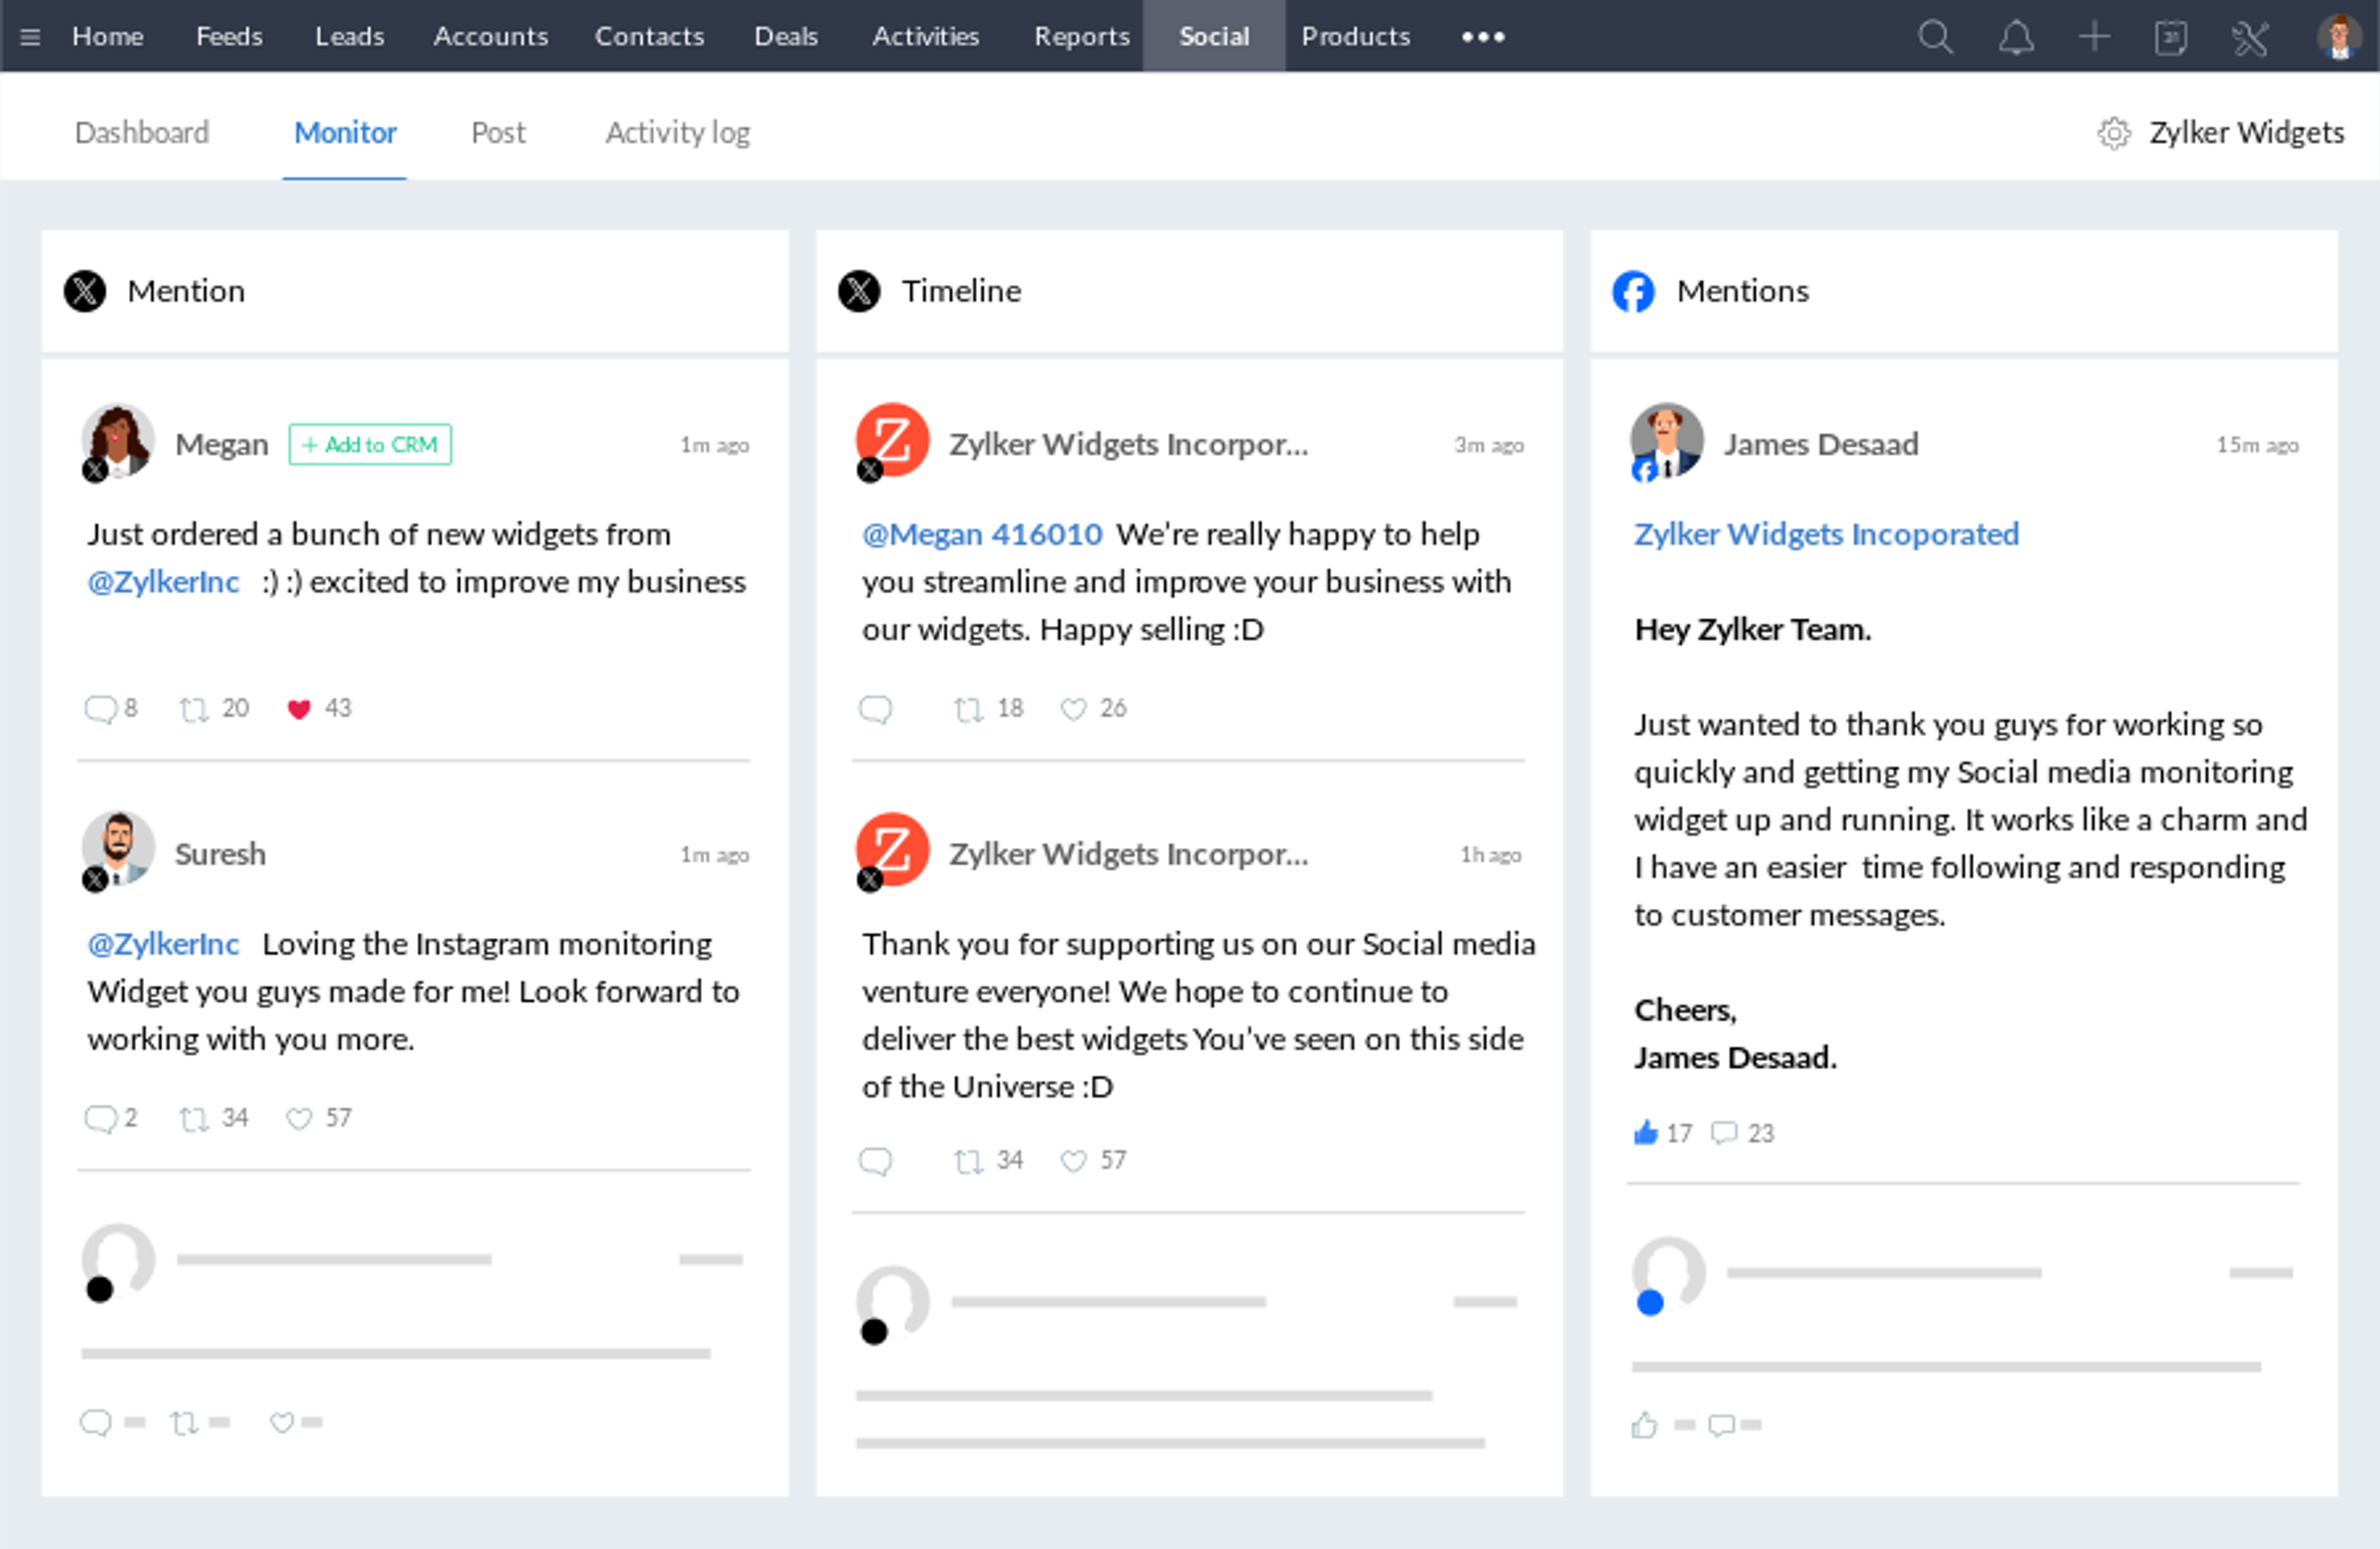Open the notifications bell
This screenshot has width=2380, height=1549.
(2015, 37)
